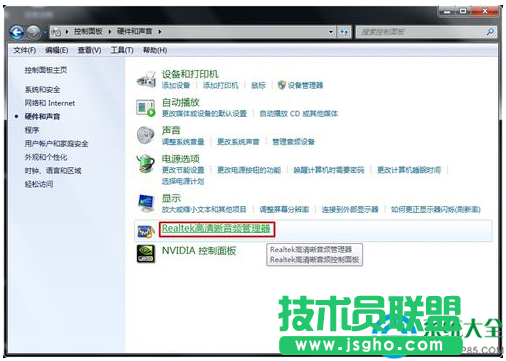This screenshot has height=361, width=506.
Task: Click 添加设备 link
Action: click(176, 85)
